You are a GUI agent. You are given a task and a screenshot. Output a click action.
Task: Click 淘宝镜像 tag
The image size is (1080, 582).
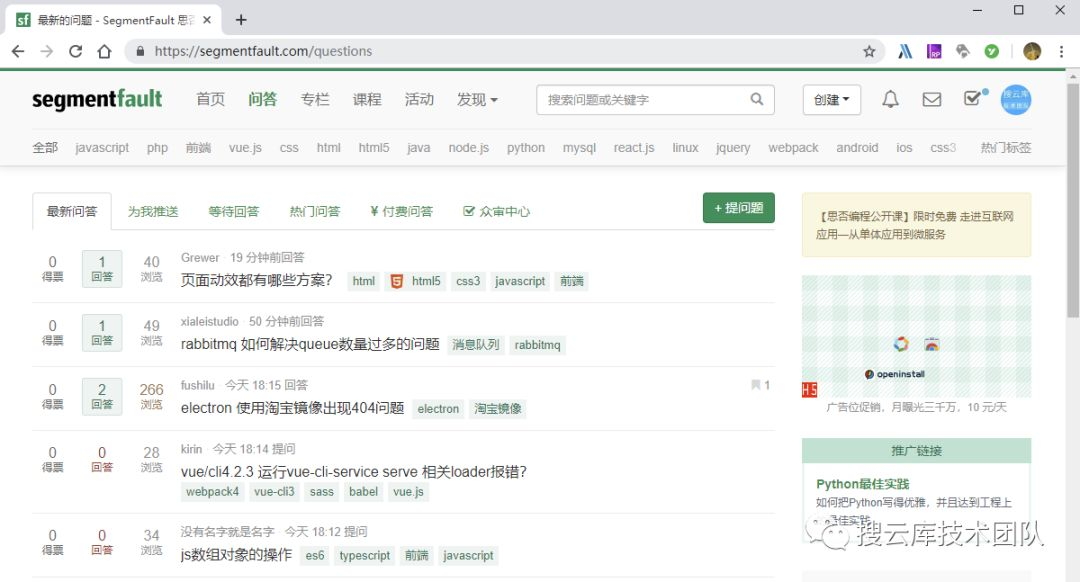pyautogui.click(x=497, y=408)
